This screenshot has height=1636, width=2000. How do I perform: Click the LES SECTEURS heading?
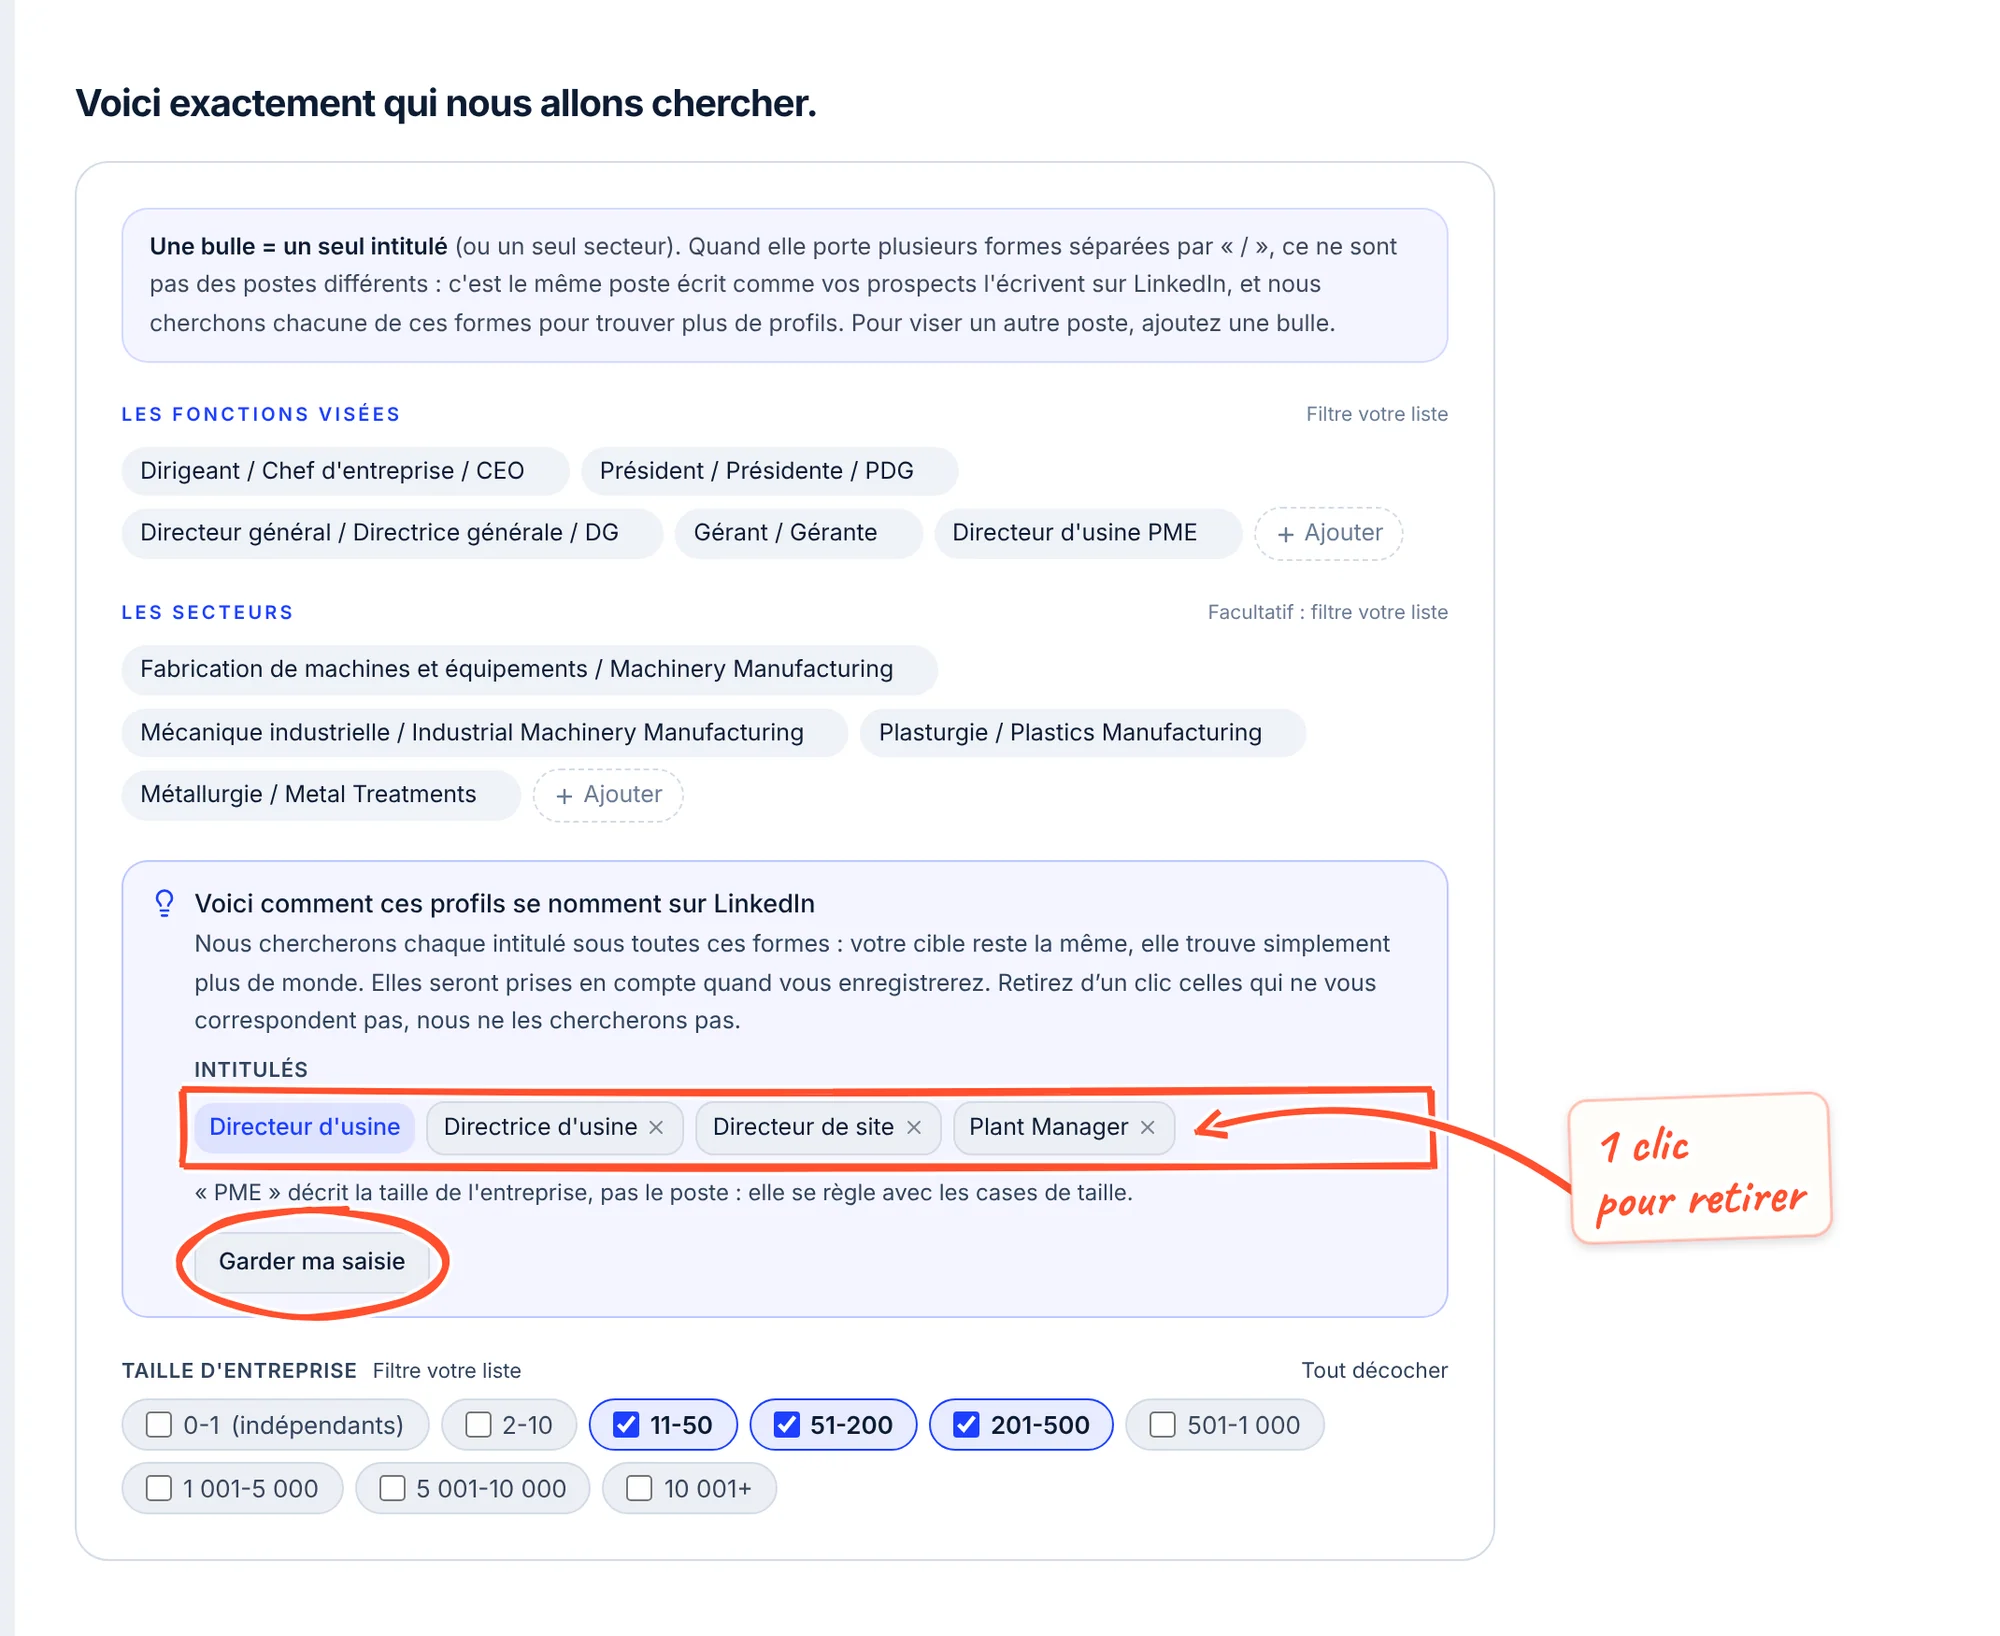[x=208, y=612]
